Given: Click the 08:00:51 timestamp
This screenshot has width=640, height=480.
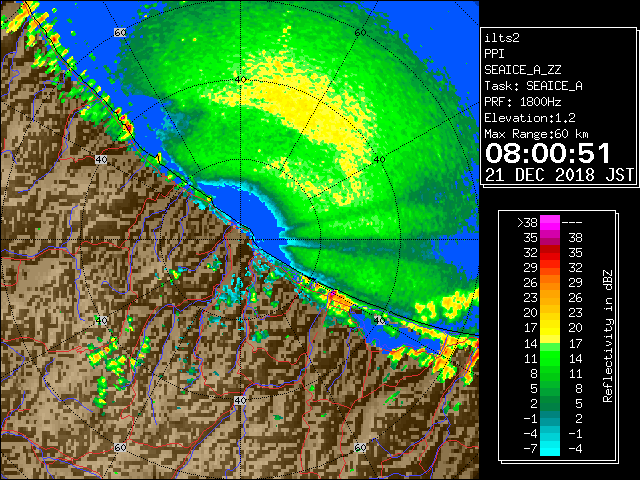Looking at the screenshot, I should (548, 153).
